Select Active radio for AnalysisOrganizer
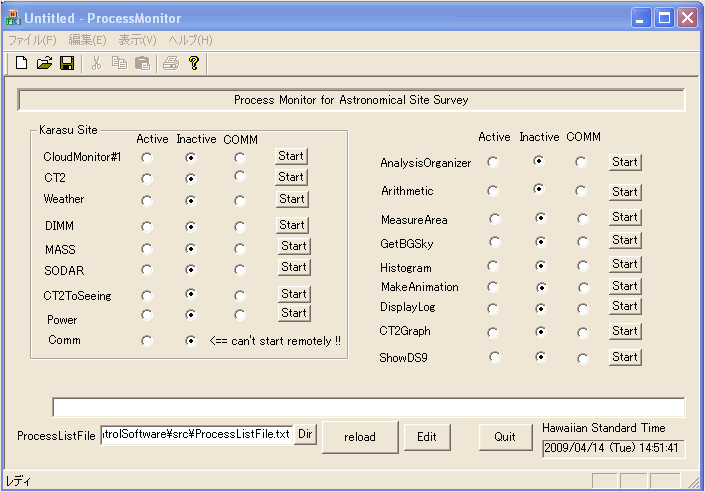The image size is (705, 492). point(493,161)
